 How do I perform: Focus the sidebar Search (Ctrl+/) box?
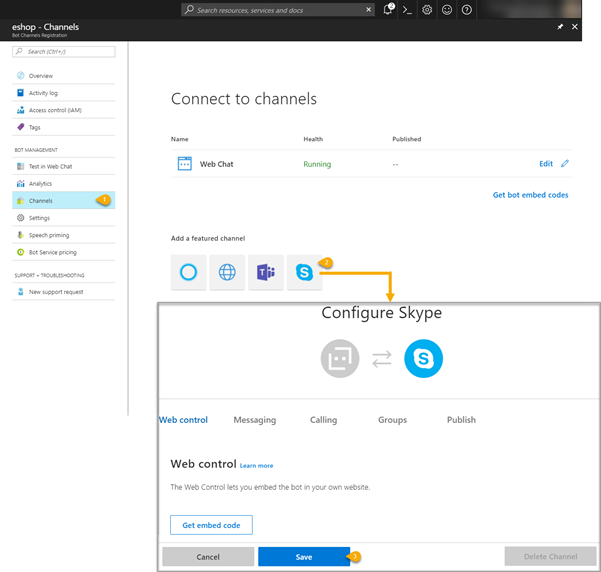pos(64,51)
